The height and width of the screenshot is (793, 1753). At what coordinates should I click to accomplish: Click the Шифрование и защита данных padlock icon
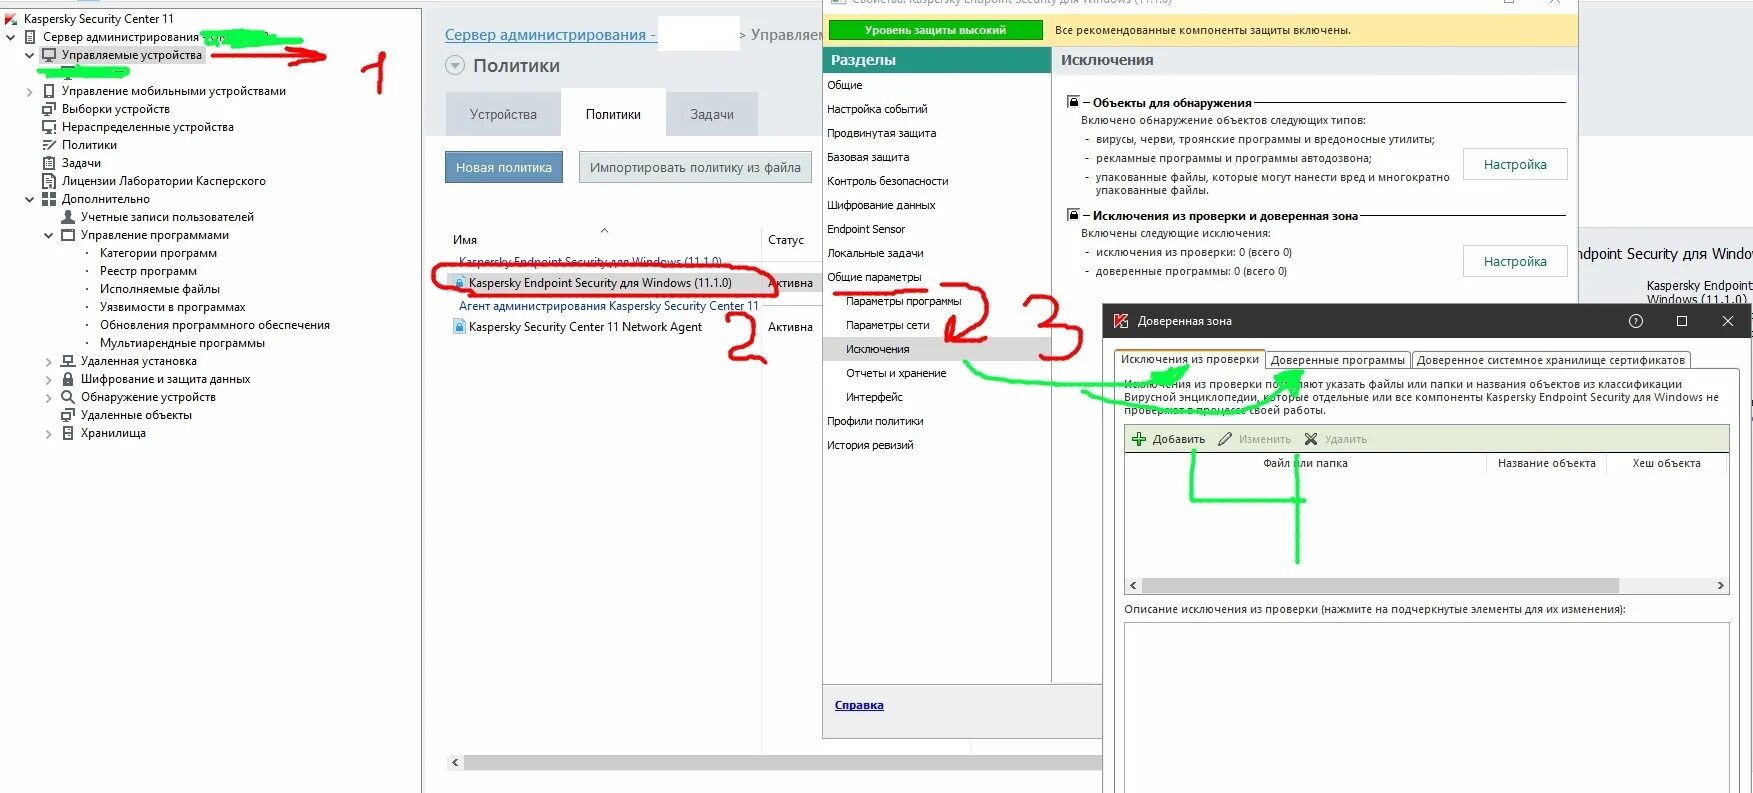(x=68, y=379)
